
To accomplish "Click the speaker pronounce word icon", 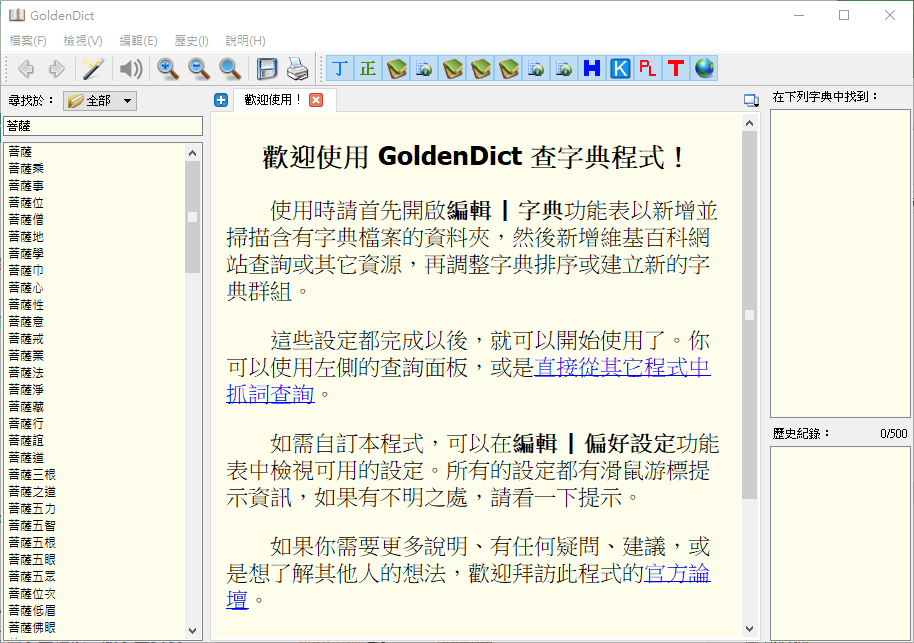I will point(131,69).
